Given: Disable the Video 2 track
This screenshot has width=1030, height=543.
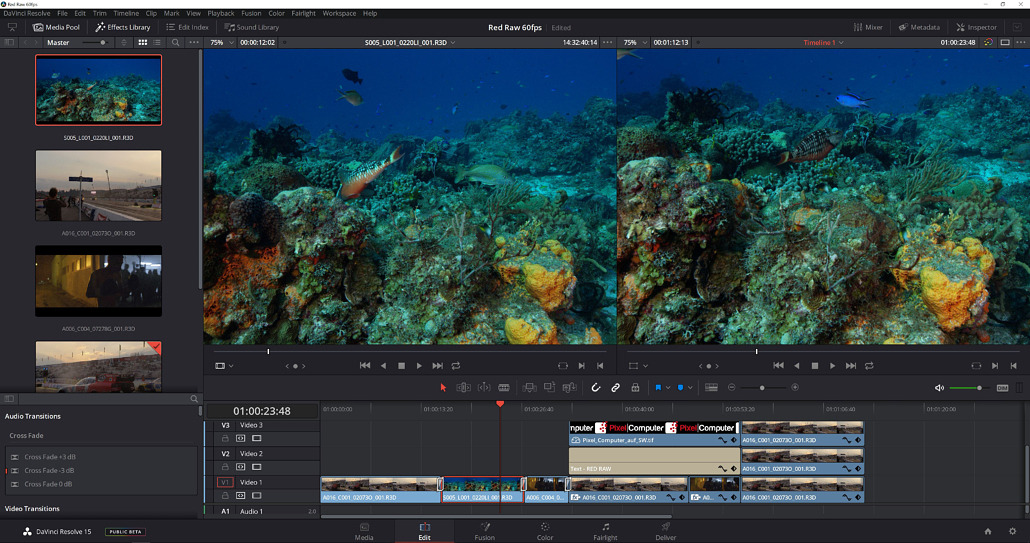Looking at the screenshot, I should [256, 467].
